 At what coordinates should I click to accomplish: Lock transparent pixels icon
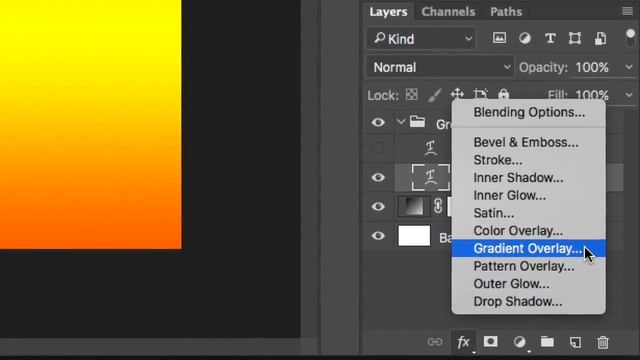(x=411, y=95)
